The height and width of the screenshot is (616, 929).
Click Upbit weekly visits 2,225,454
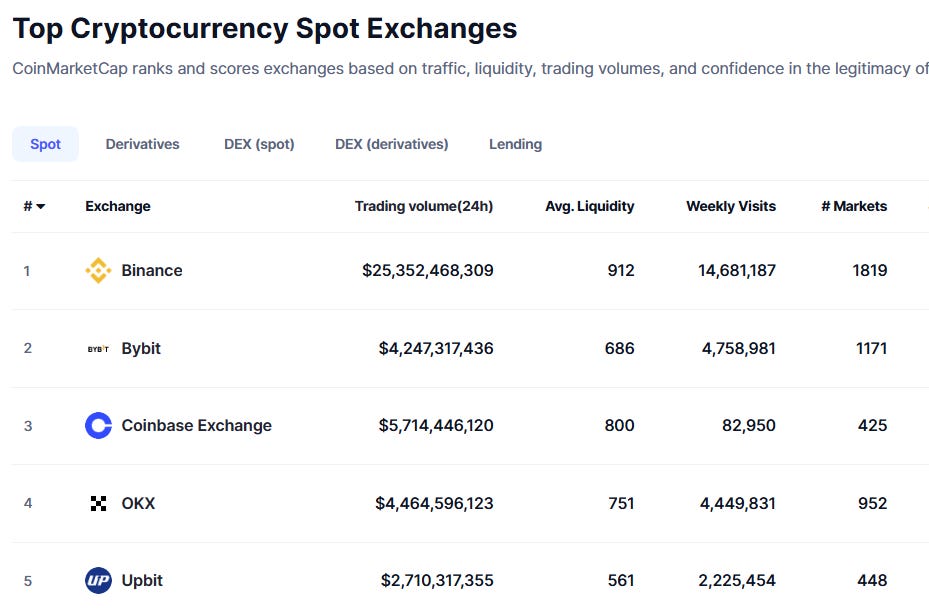click(x=737, y=580)
